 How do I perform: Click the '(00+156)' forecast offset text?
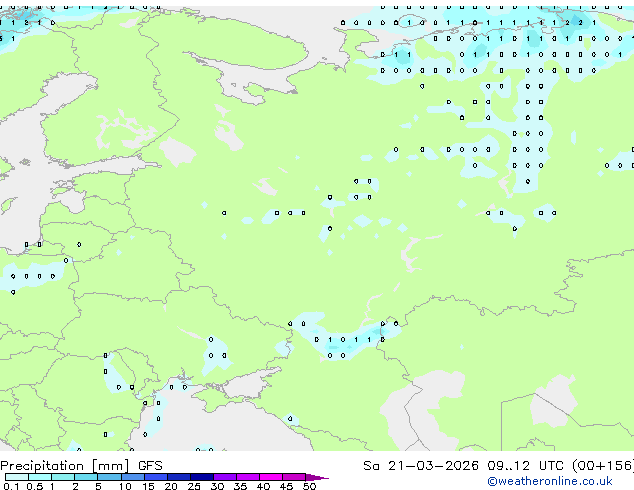click(603, 466)
